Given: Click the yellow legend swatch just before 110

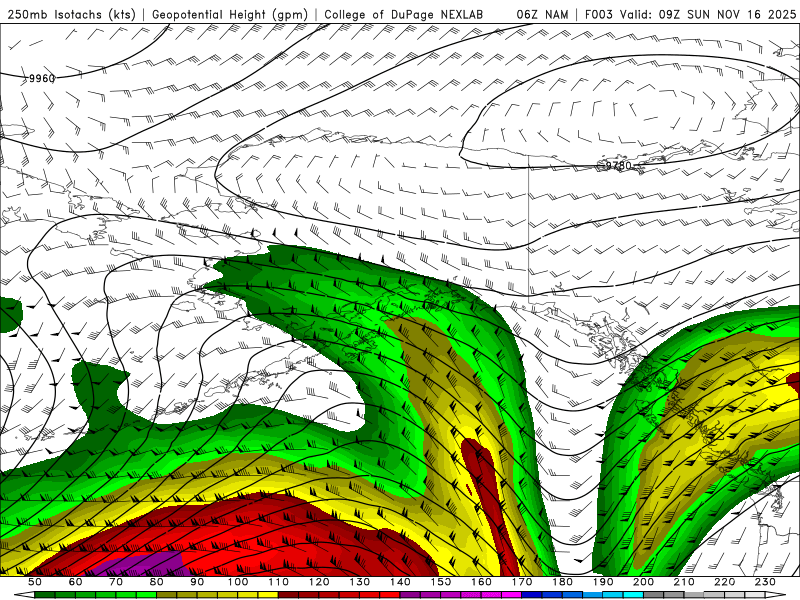Looking at the screenshot, I should coord(268,595).
